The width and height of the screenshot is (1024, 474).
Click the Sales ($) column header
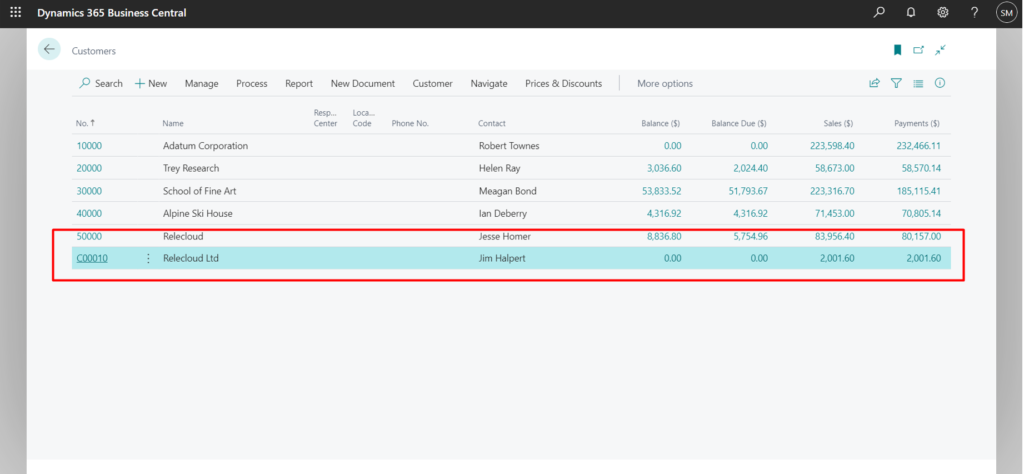[839, 123]
